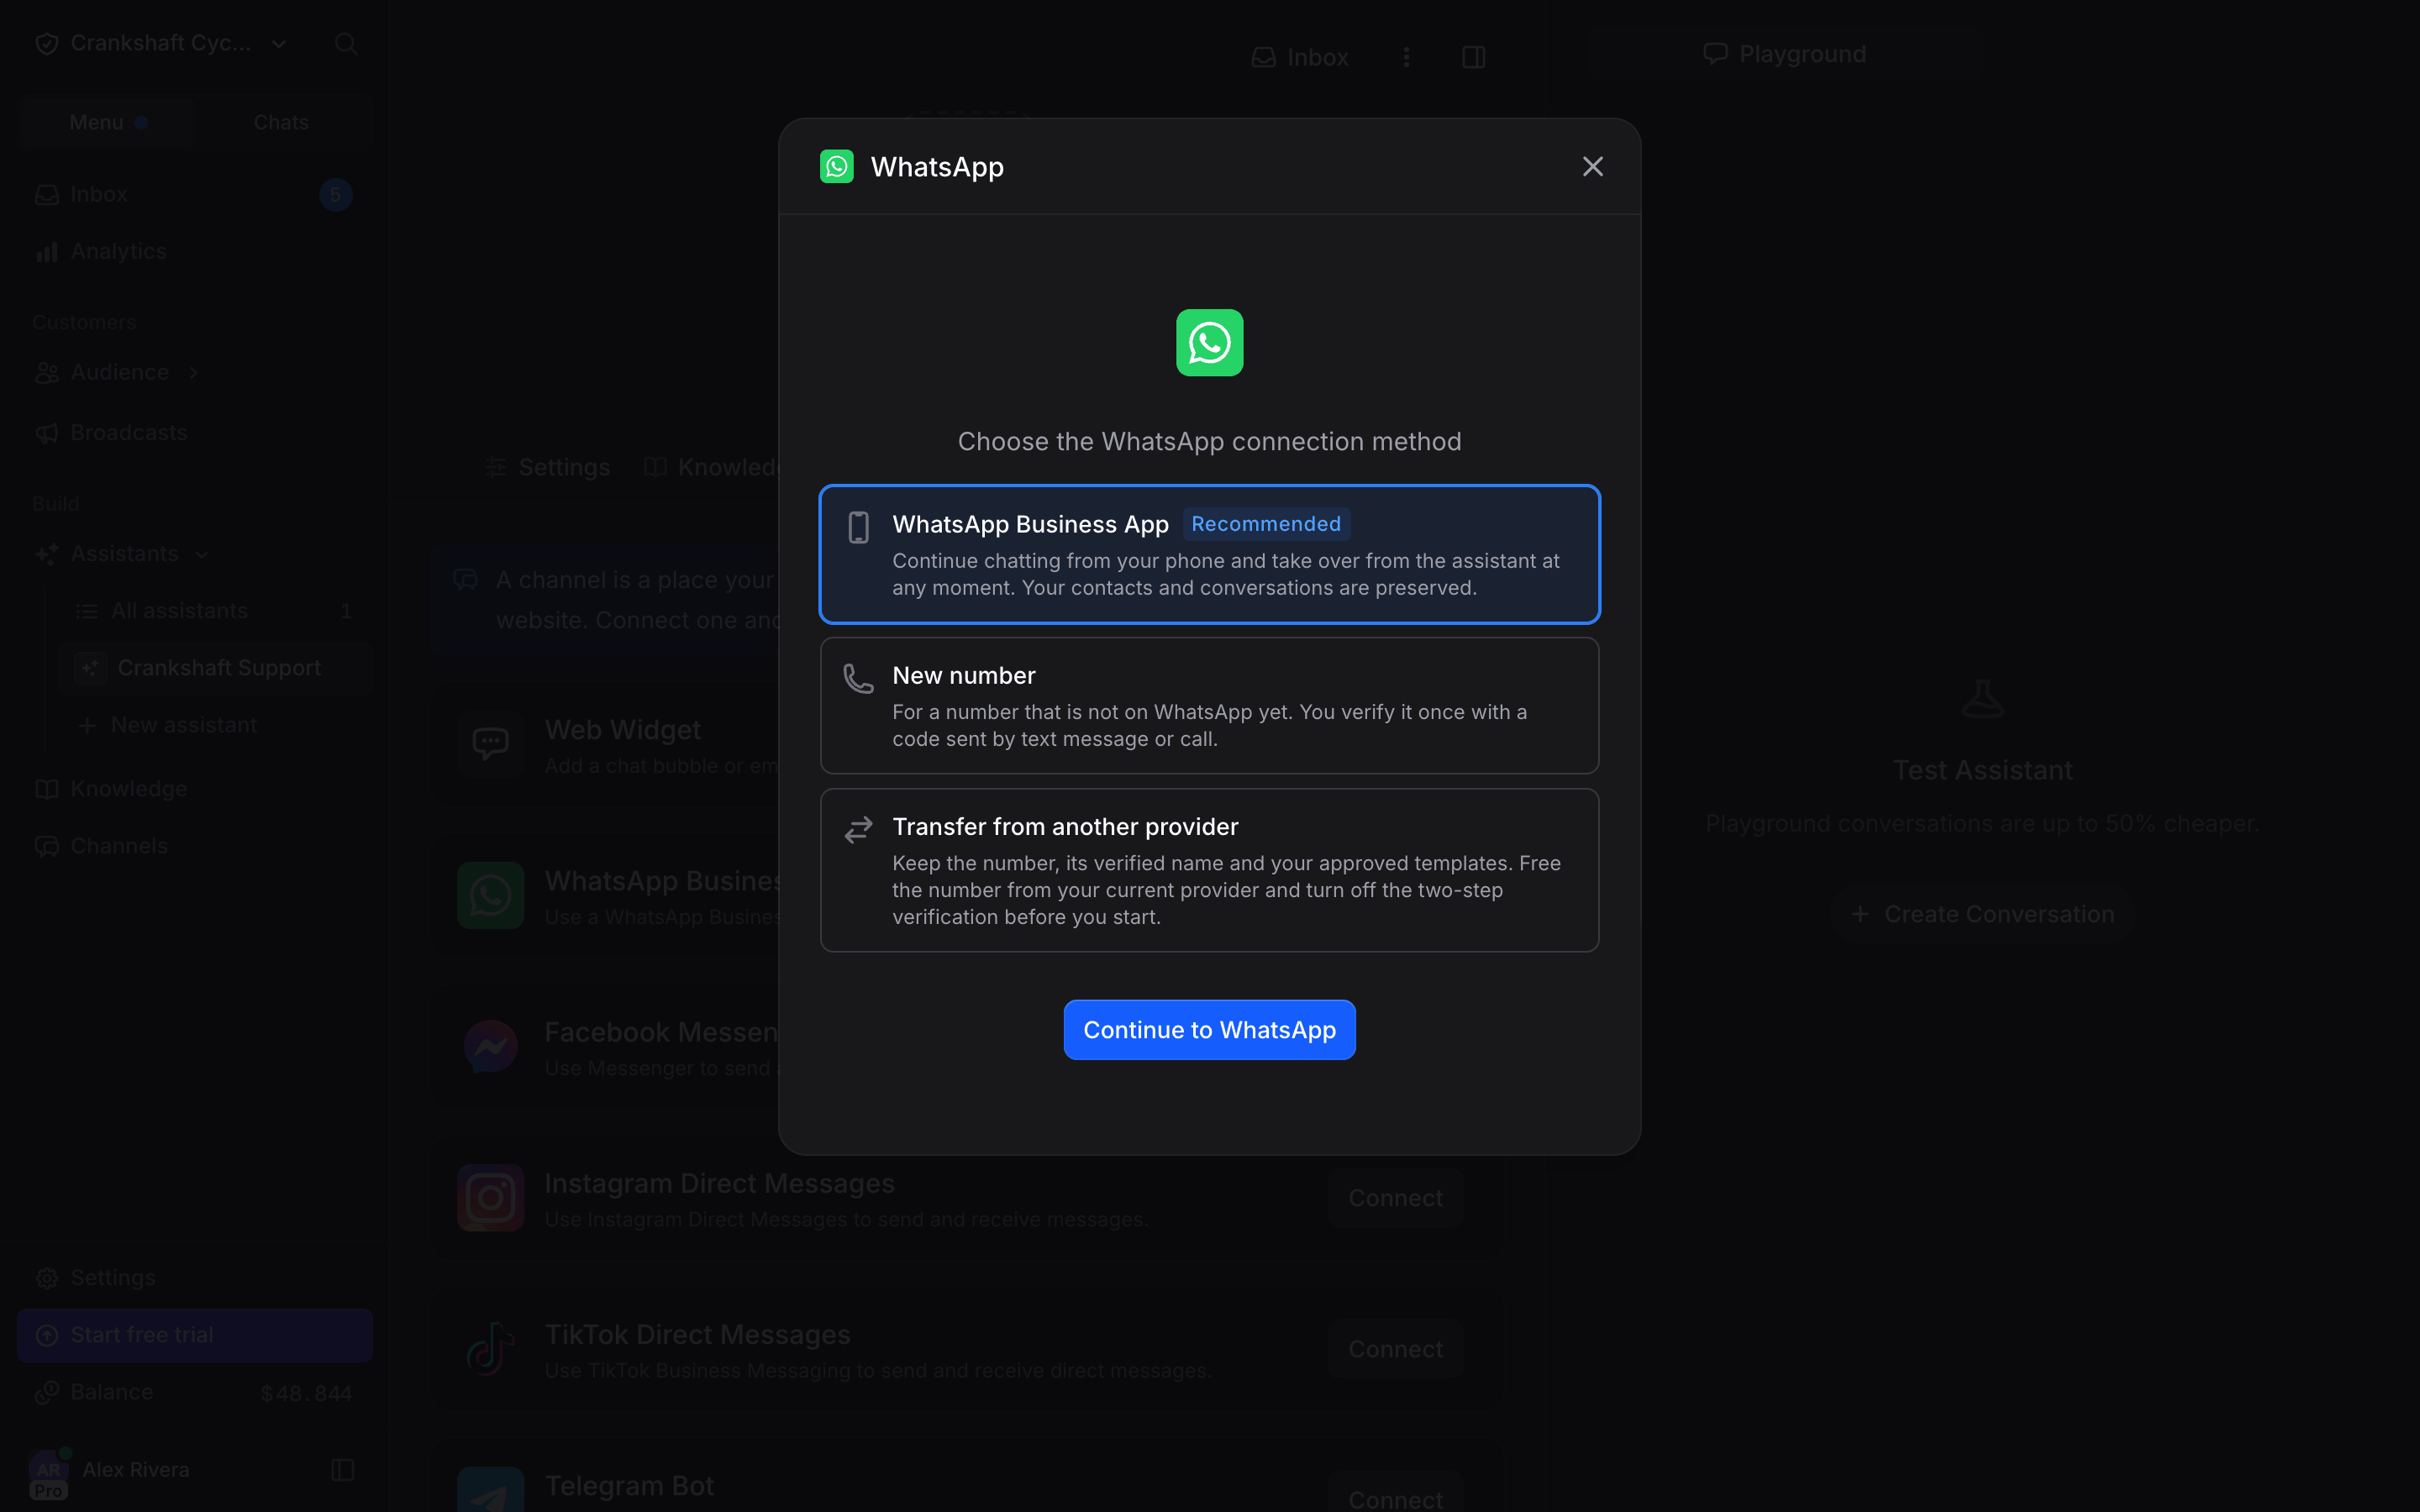Toggle sidebar collapse icon near Alex Rivera
Viewport: 2420px width, 1512px height.
(342, 1470)
